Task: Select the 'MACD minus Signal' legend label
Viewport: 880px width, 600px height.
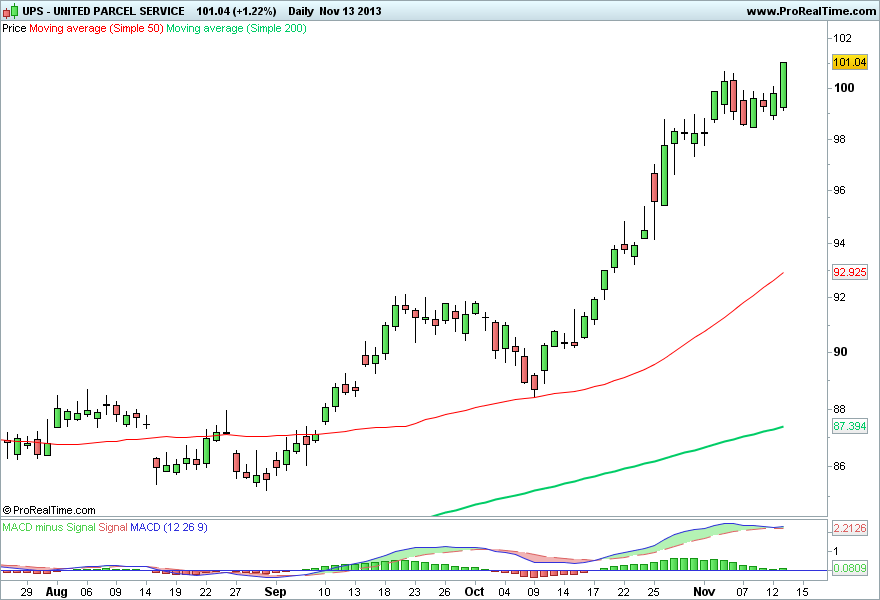Action: point(49,527)
